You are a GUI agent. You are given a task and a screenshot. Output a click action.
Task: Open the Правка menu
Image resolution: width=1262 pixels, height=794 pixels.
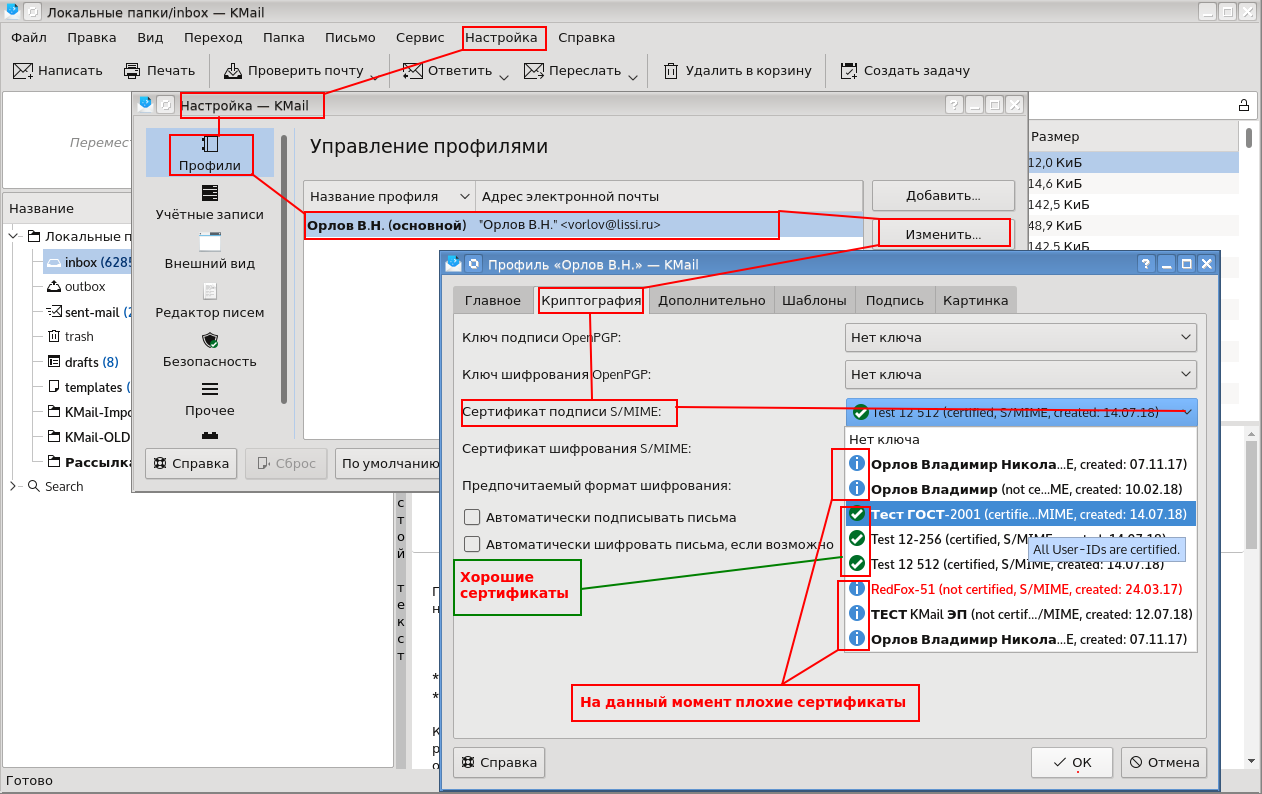point(92,38)
